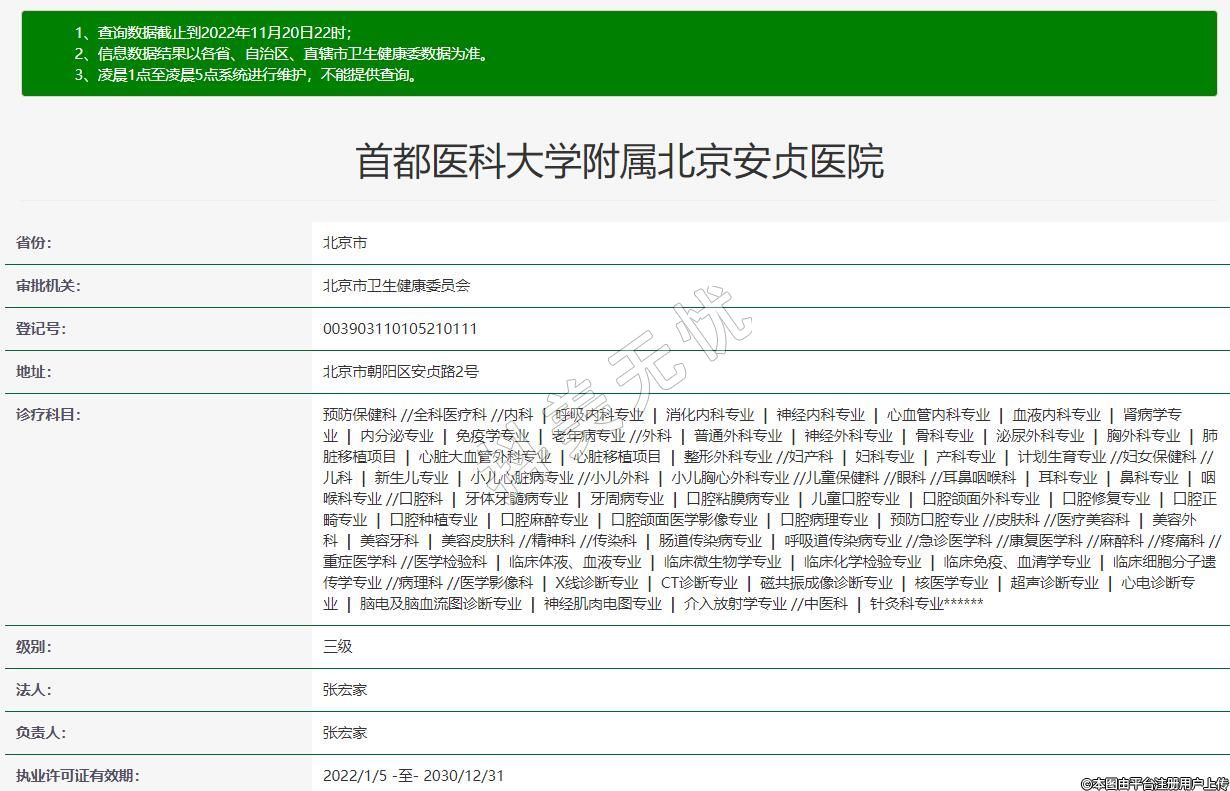Click the 北京市 value in the 省份 row

pos(345,243)
